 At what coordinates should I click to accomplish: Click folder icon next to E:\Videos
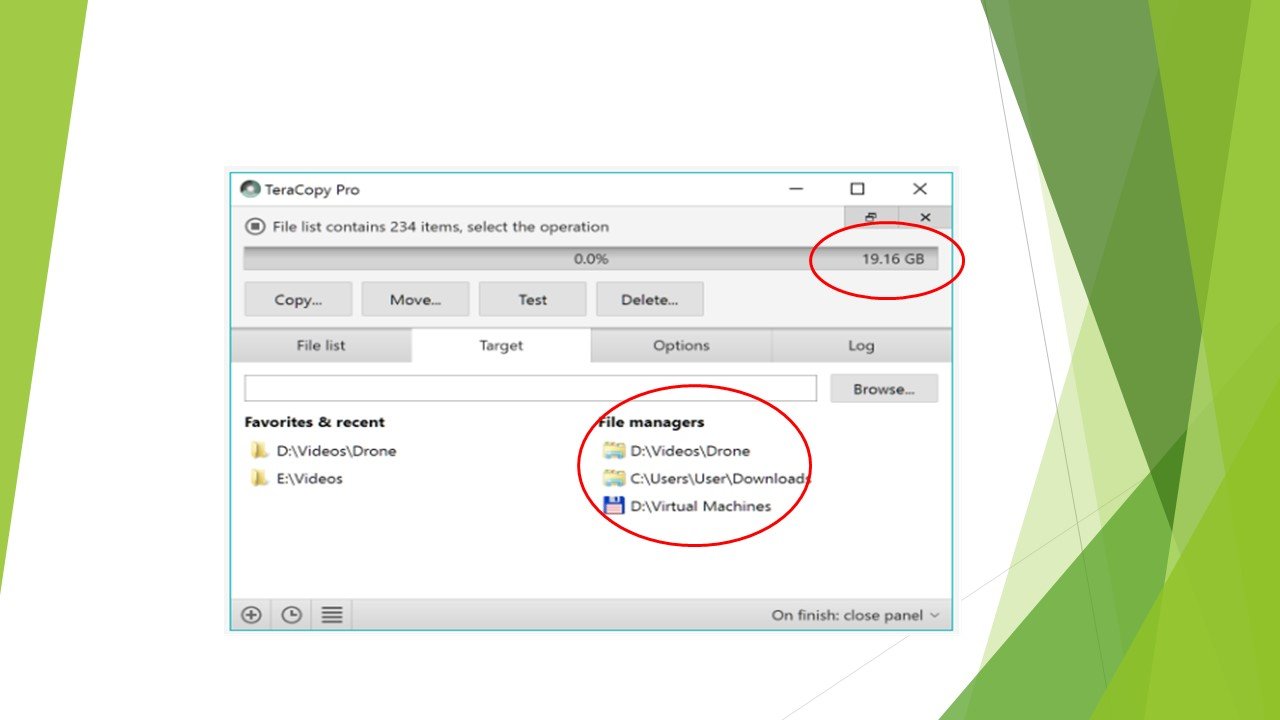pos(259,479)
